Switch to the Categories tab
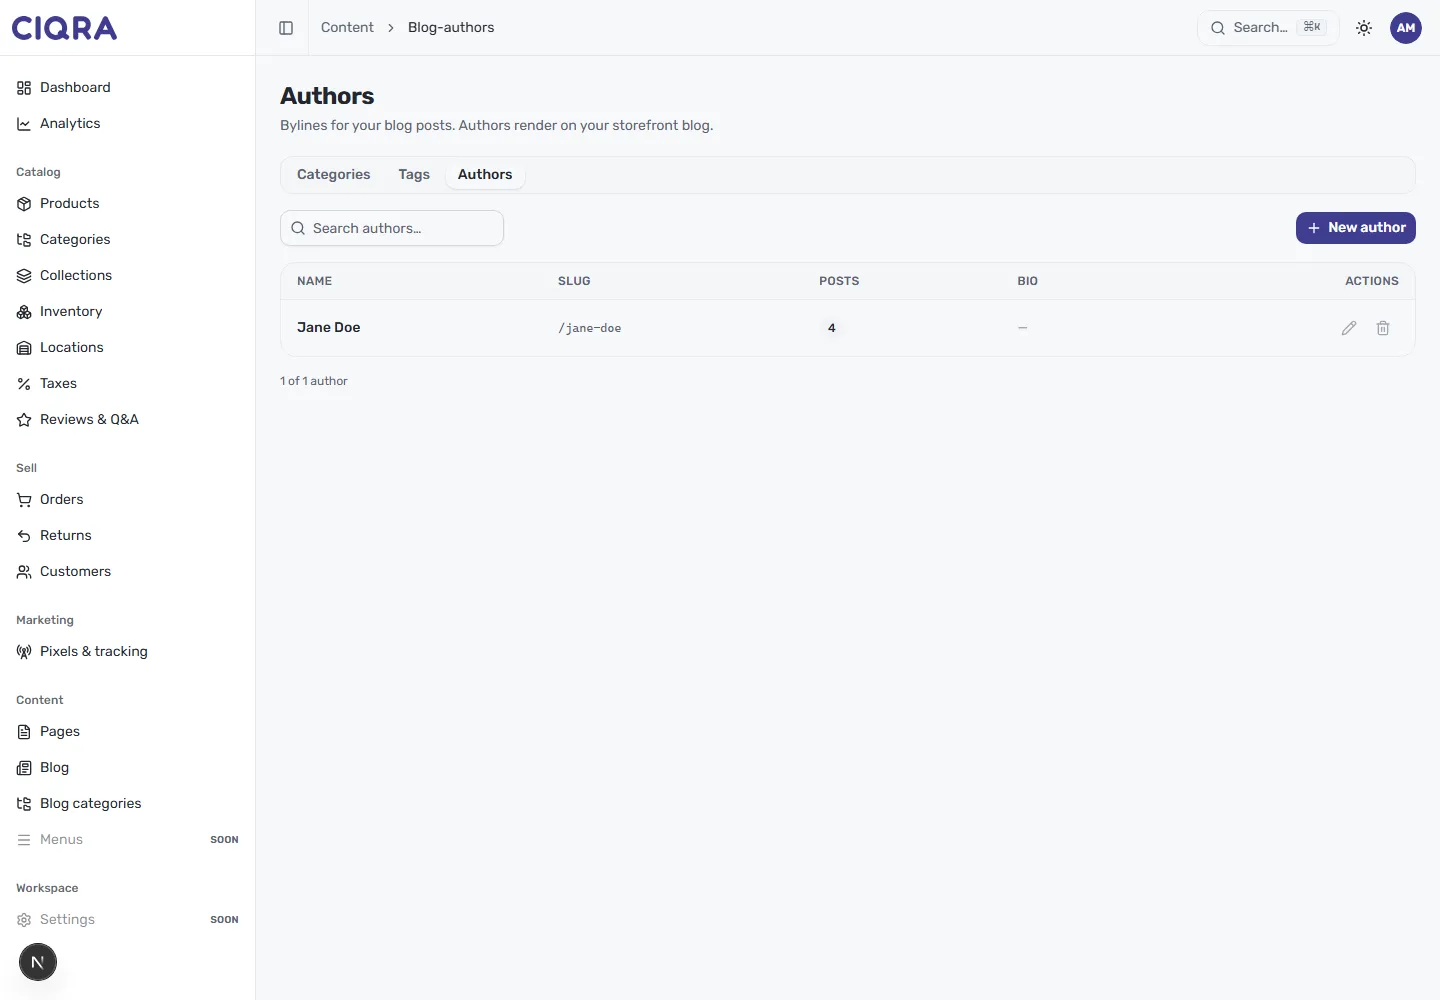The image size is (1440, 1000). (333, 174)
